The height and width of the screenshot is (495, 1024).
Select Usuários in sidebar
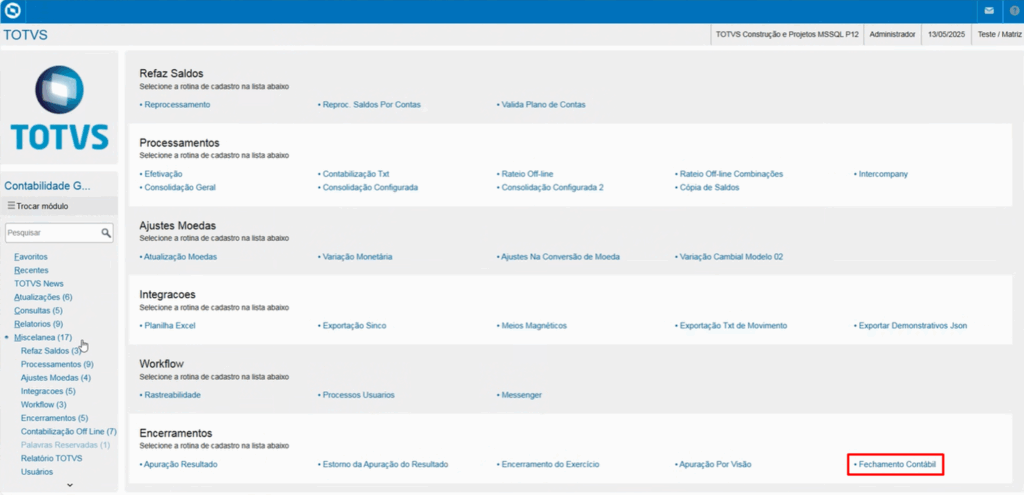pos(37,471)
